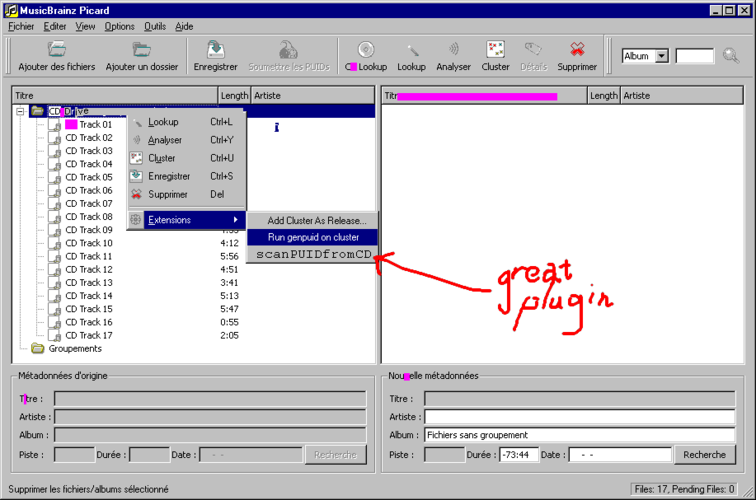
Task: Sort left pane by Length column header
Action: (x=234, y=95)
